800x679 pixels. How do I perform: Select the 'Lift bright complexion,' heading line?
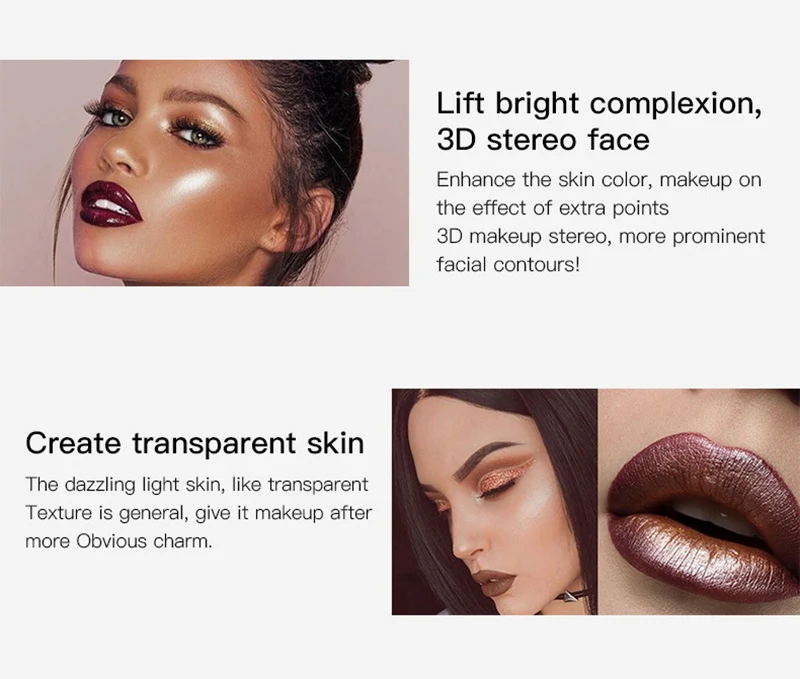pos(599,104)
